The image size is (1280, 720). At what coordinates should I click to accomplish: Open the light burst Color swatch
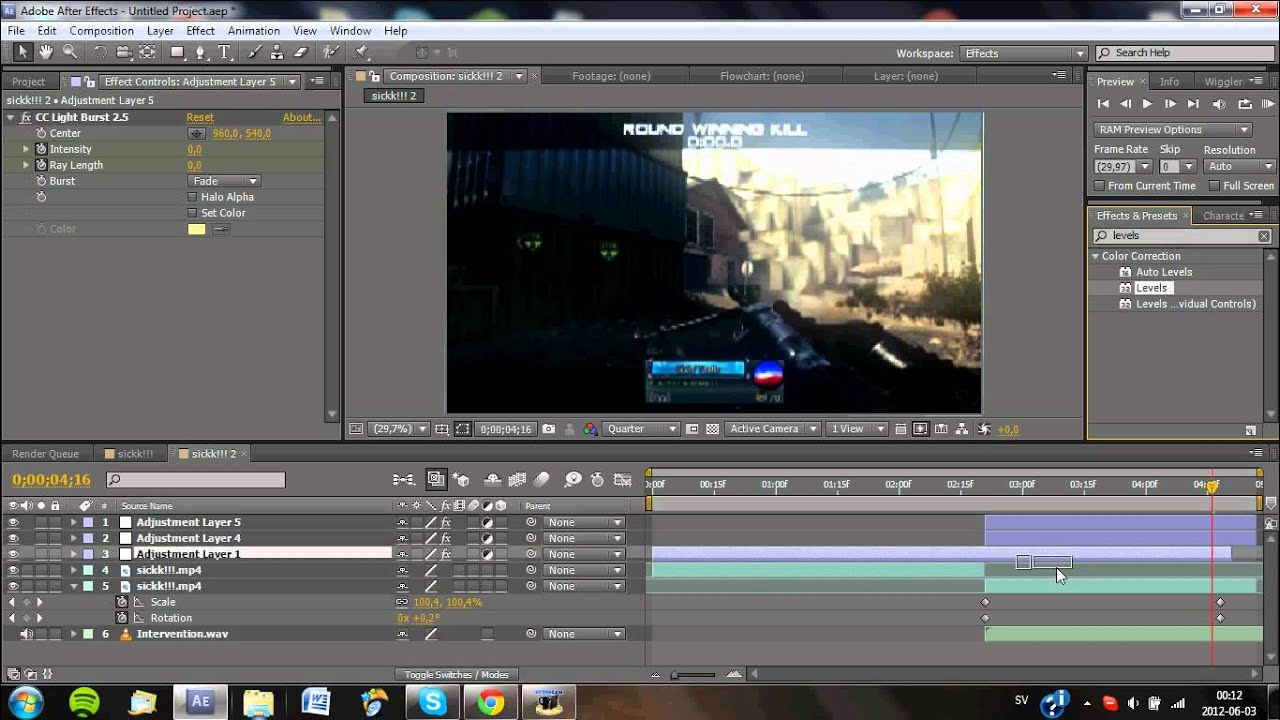tap(197, 229)
